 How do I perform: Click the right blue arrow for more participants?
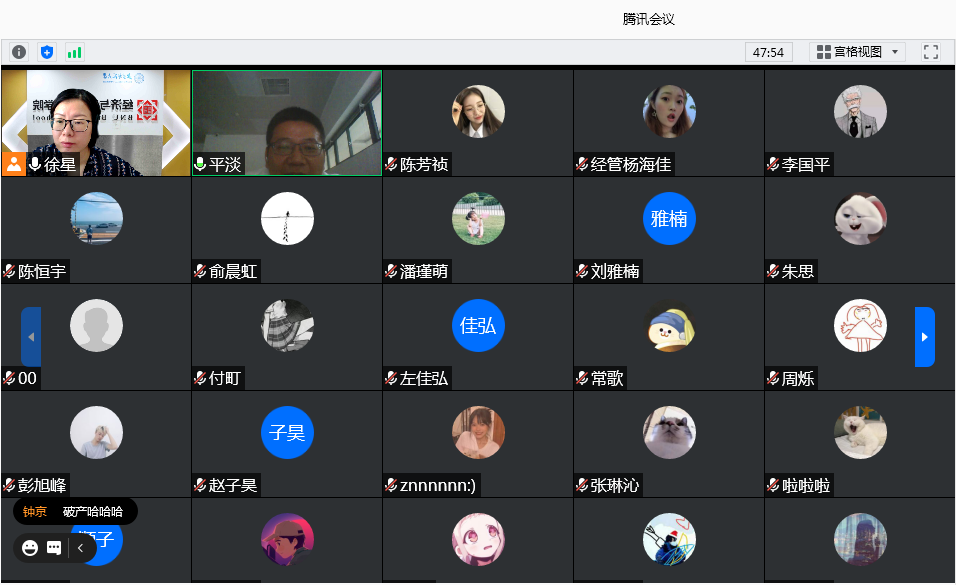pyautogui.click(x=923, y=337)
